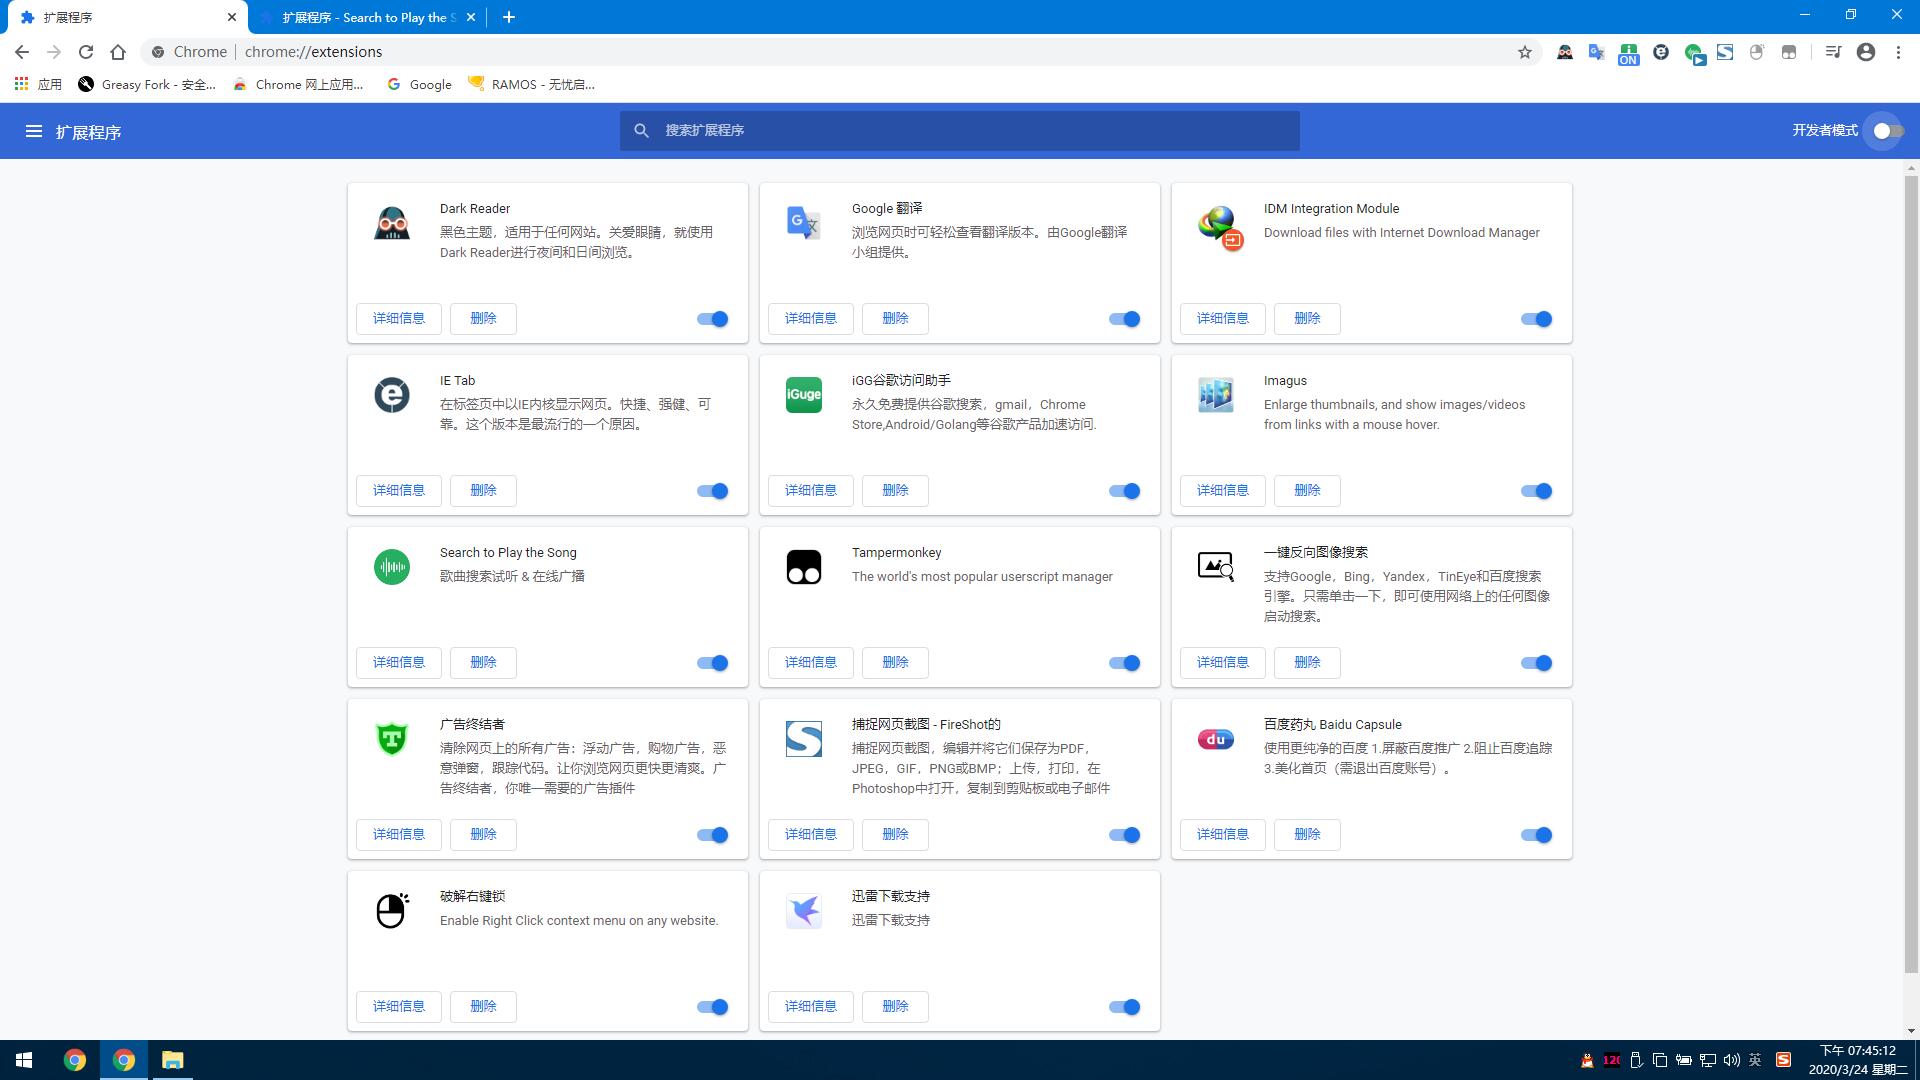Viewport: 1920px width, 1080px height.
Task: Click the Sogou input method tray icon
Action: coord(1783,1060)
